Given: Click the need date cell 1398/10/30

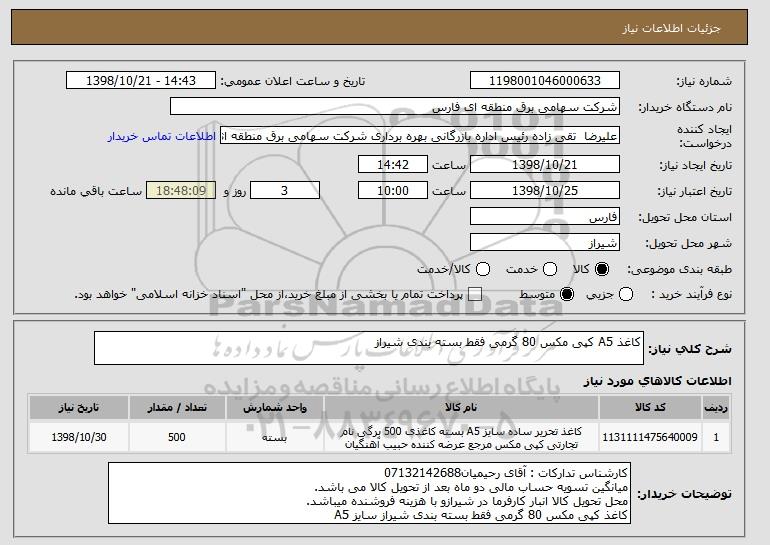Looking at the screenshot, I should tap(79, 437).
